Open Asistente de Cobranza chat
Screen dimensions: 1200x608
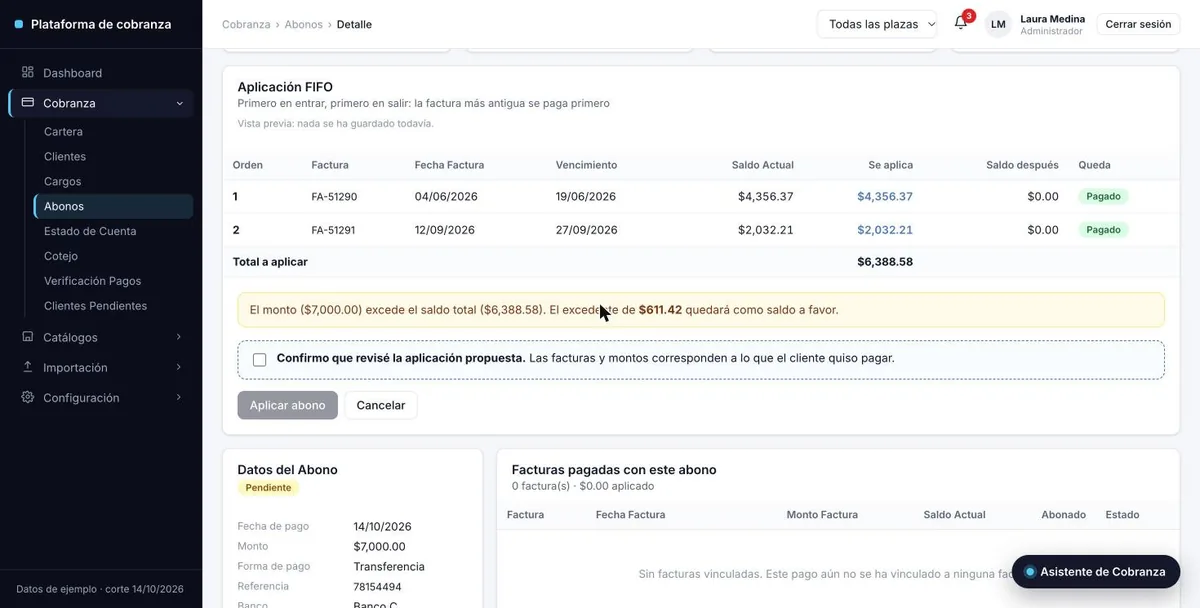click(1096, 572)
